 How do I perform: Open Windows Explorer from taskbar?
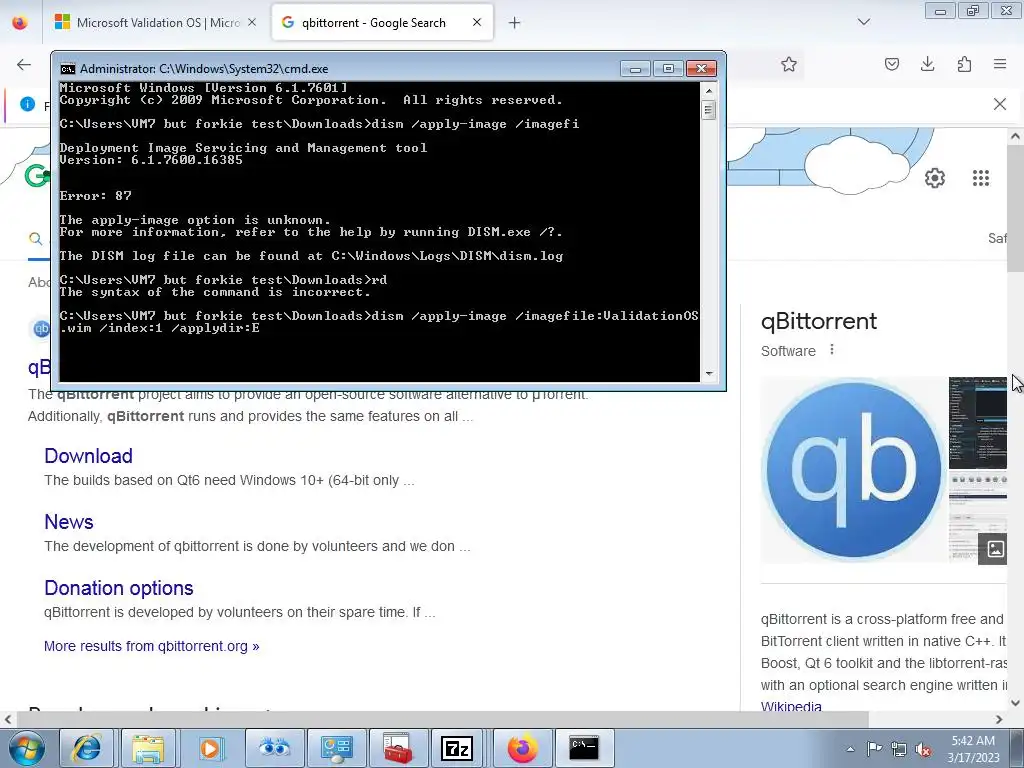point(149,748)
